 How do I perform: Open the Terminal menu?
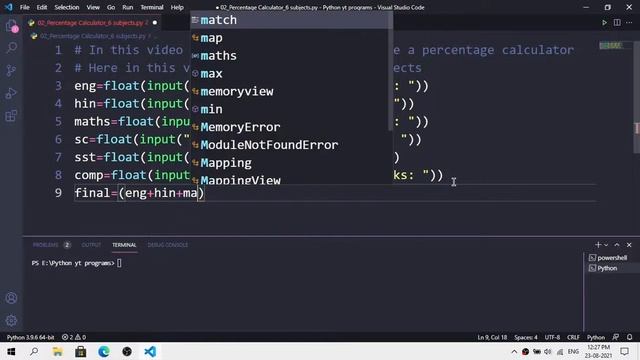tap(152, 7)
